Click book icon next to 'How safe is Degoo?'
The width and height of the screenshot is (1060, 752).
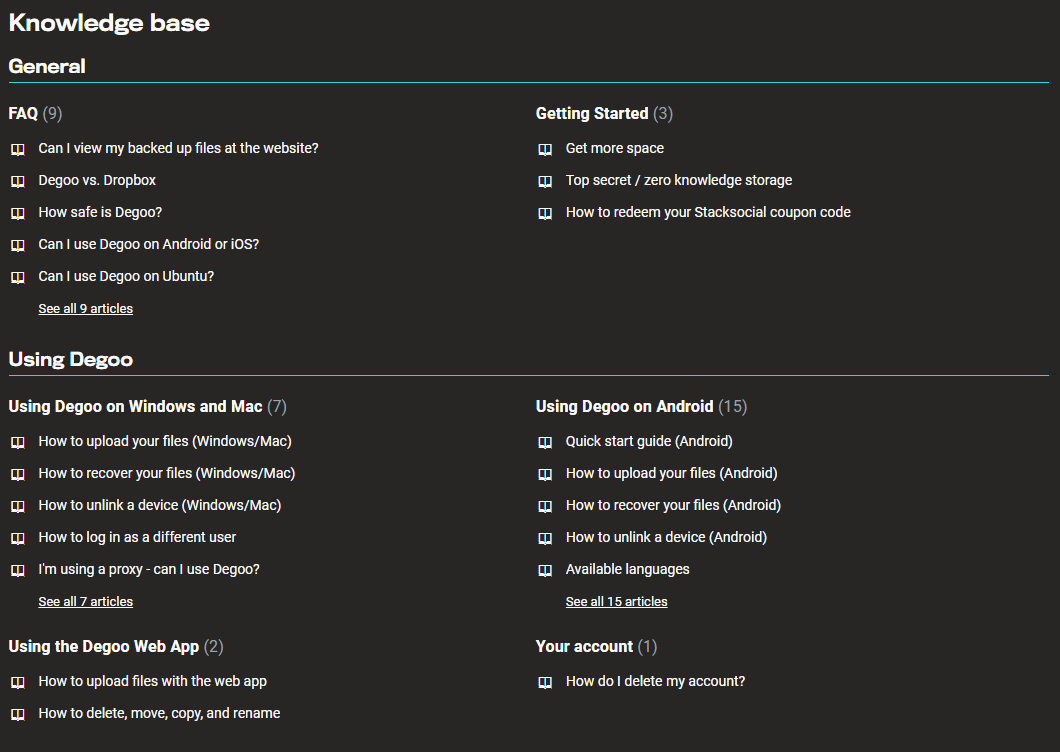[x=18, y=213]
